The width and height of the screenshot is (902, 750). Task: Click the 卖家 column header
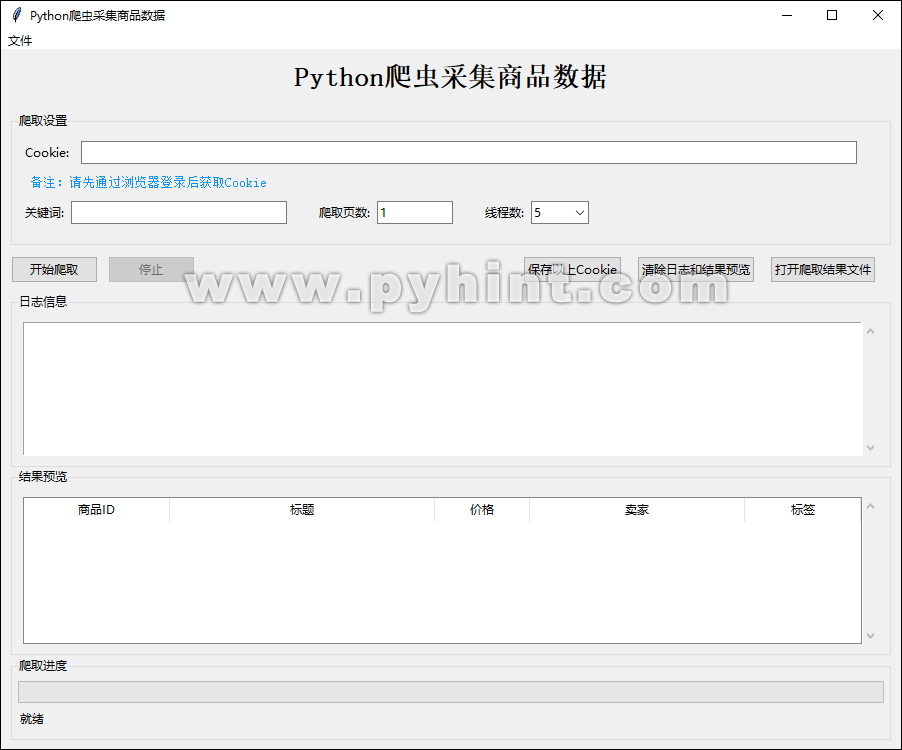(x=637, y=509)
